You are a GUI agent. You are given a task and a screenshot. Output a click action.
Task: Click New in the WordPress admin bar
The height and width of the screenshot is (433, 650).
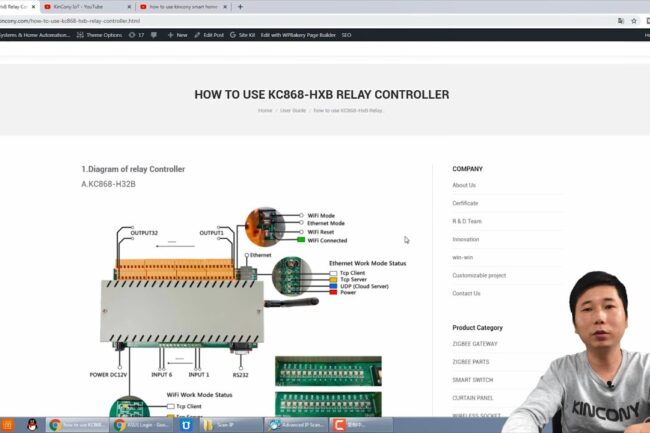[x=177, y=35]
